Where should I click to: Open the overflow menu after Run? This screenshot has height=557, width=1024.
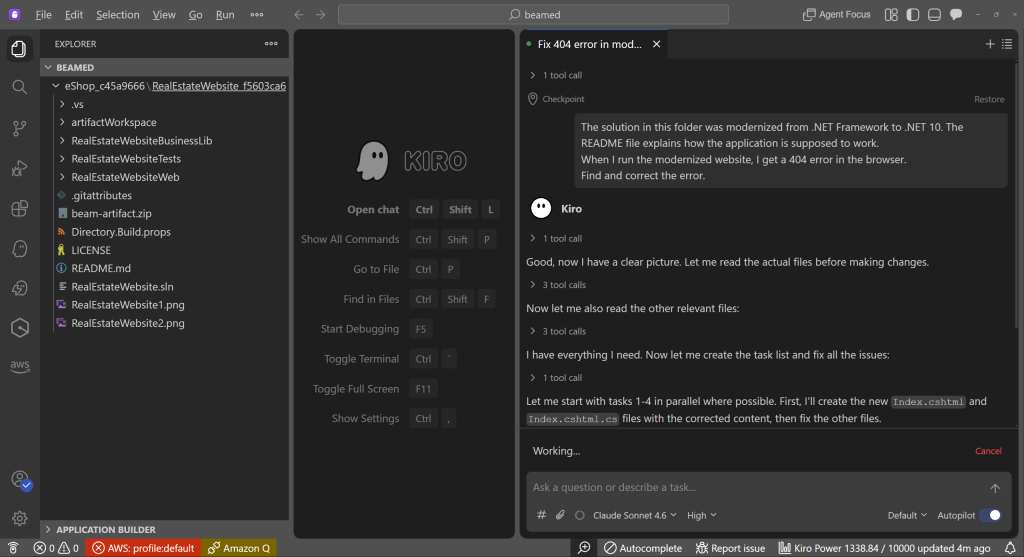tap(257, 14)
